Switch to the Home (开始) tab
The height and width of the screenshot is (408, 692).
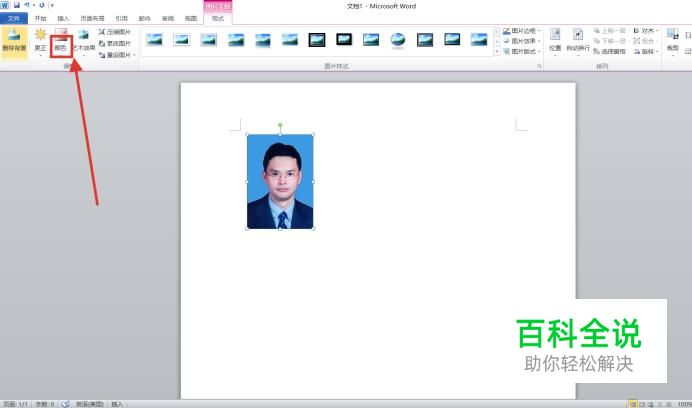41,19
